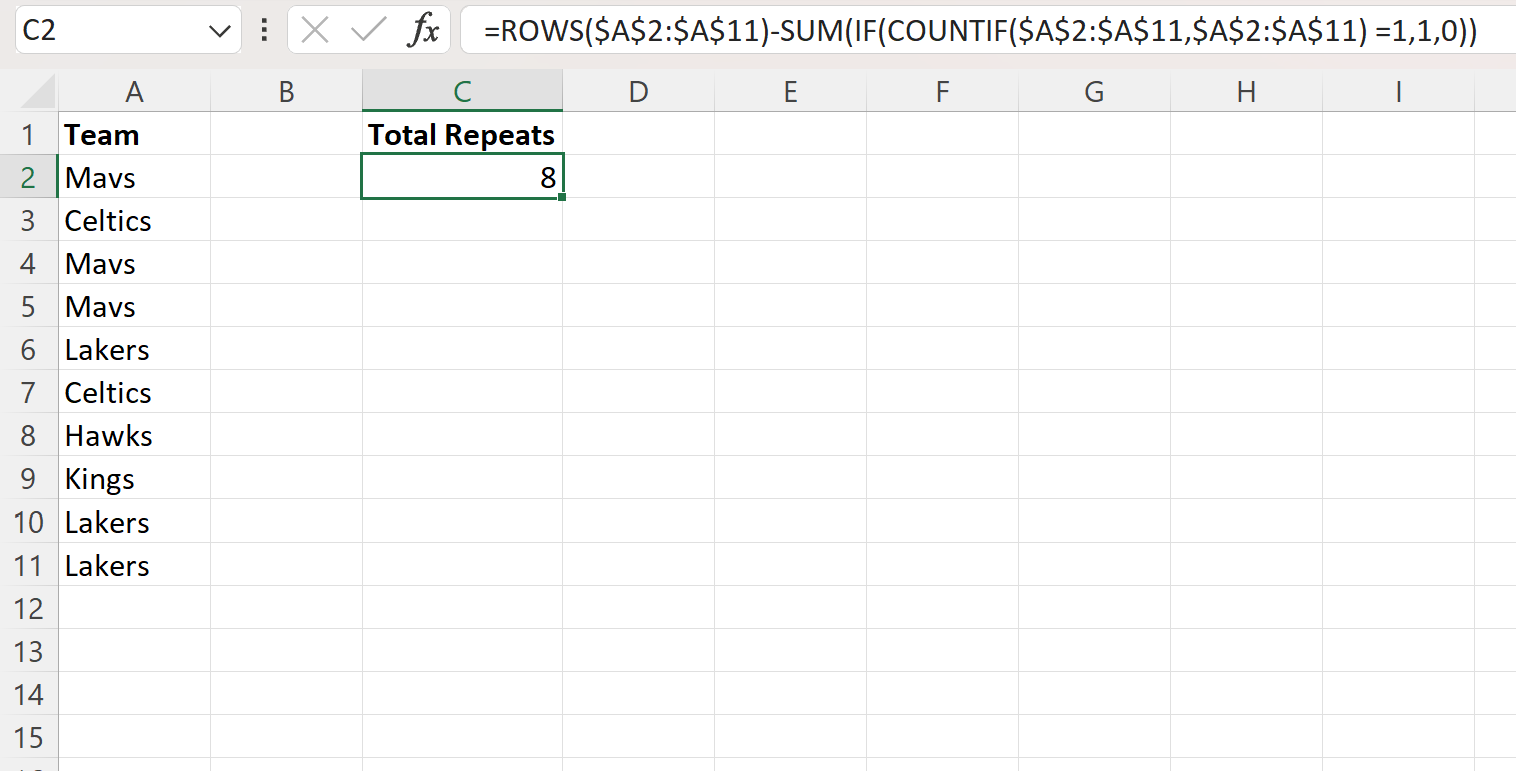Select column header A

[x=134, y=91]
